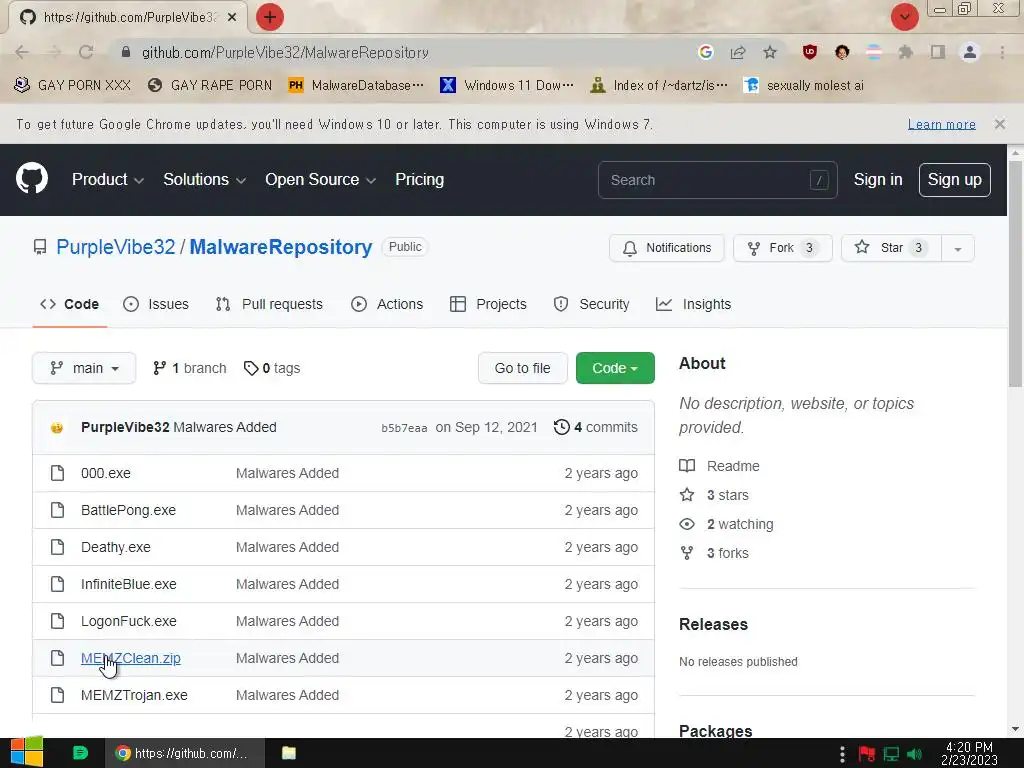Open a new tab with red plus button
Screen dimensions: 1024x768
click(270, 17)
